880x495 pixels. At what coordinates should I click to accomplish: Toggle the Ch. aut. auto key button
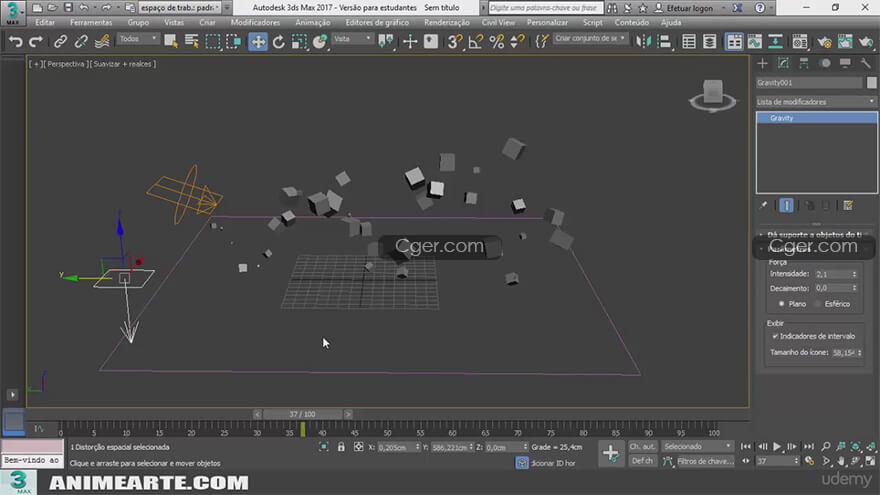click(x=642, y=447)
